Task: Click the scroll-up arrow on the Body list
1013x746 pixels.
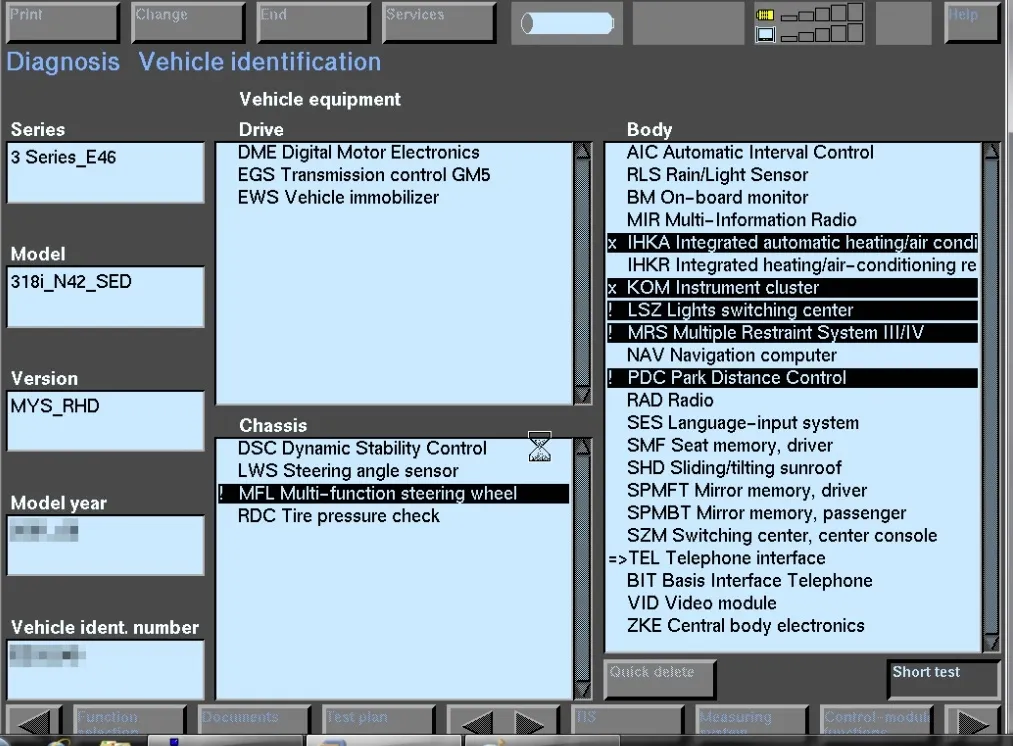Action: click(990, 150)
